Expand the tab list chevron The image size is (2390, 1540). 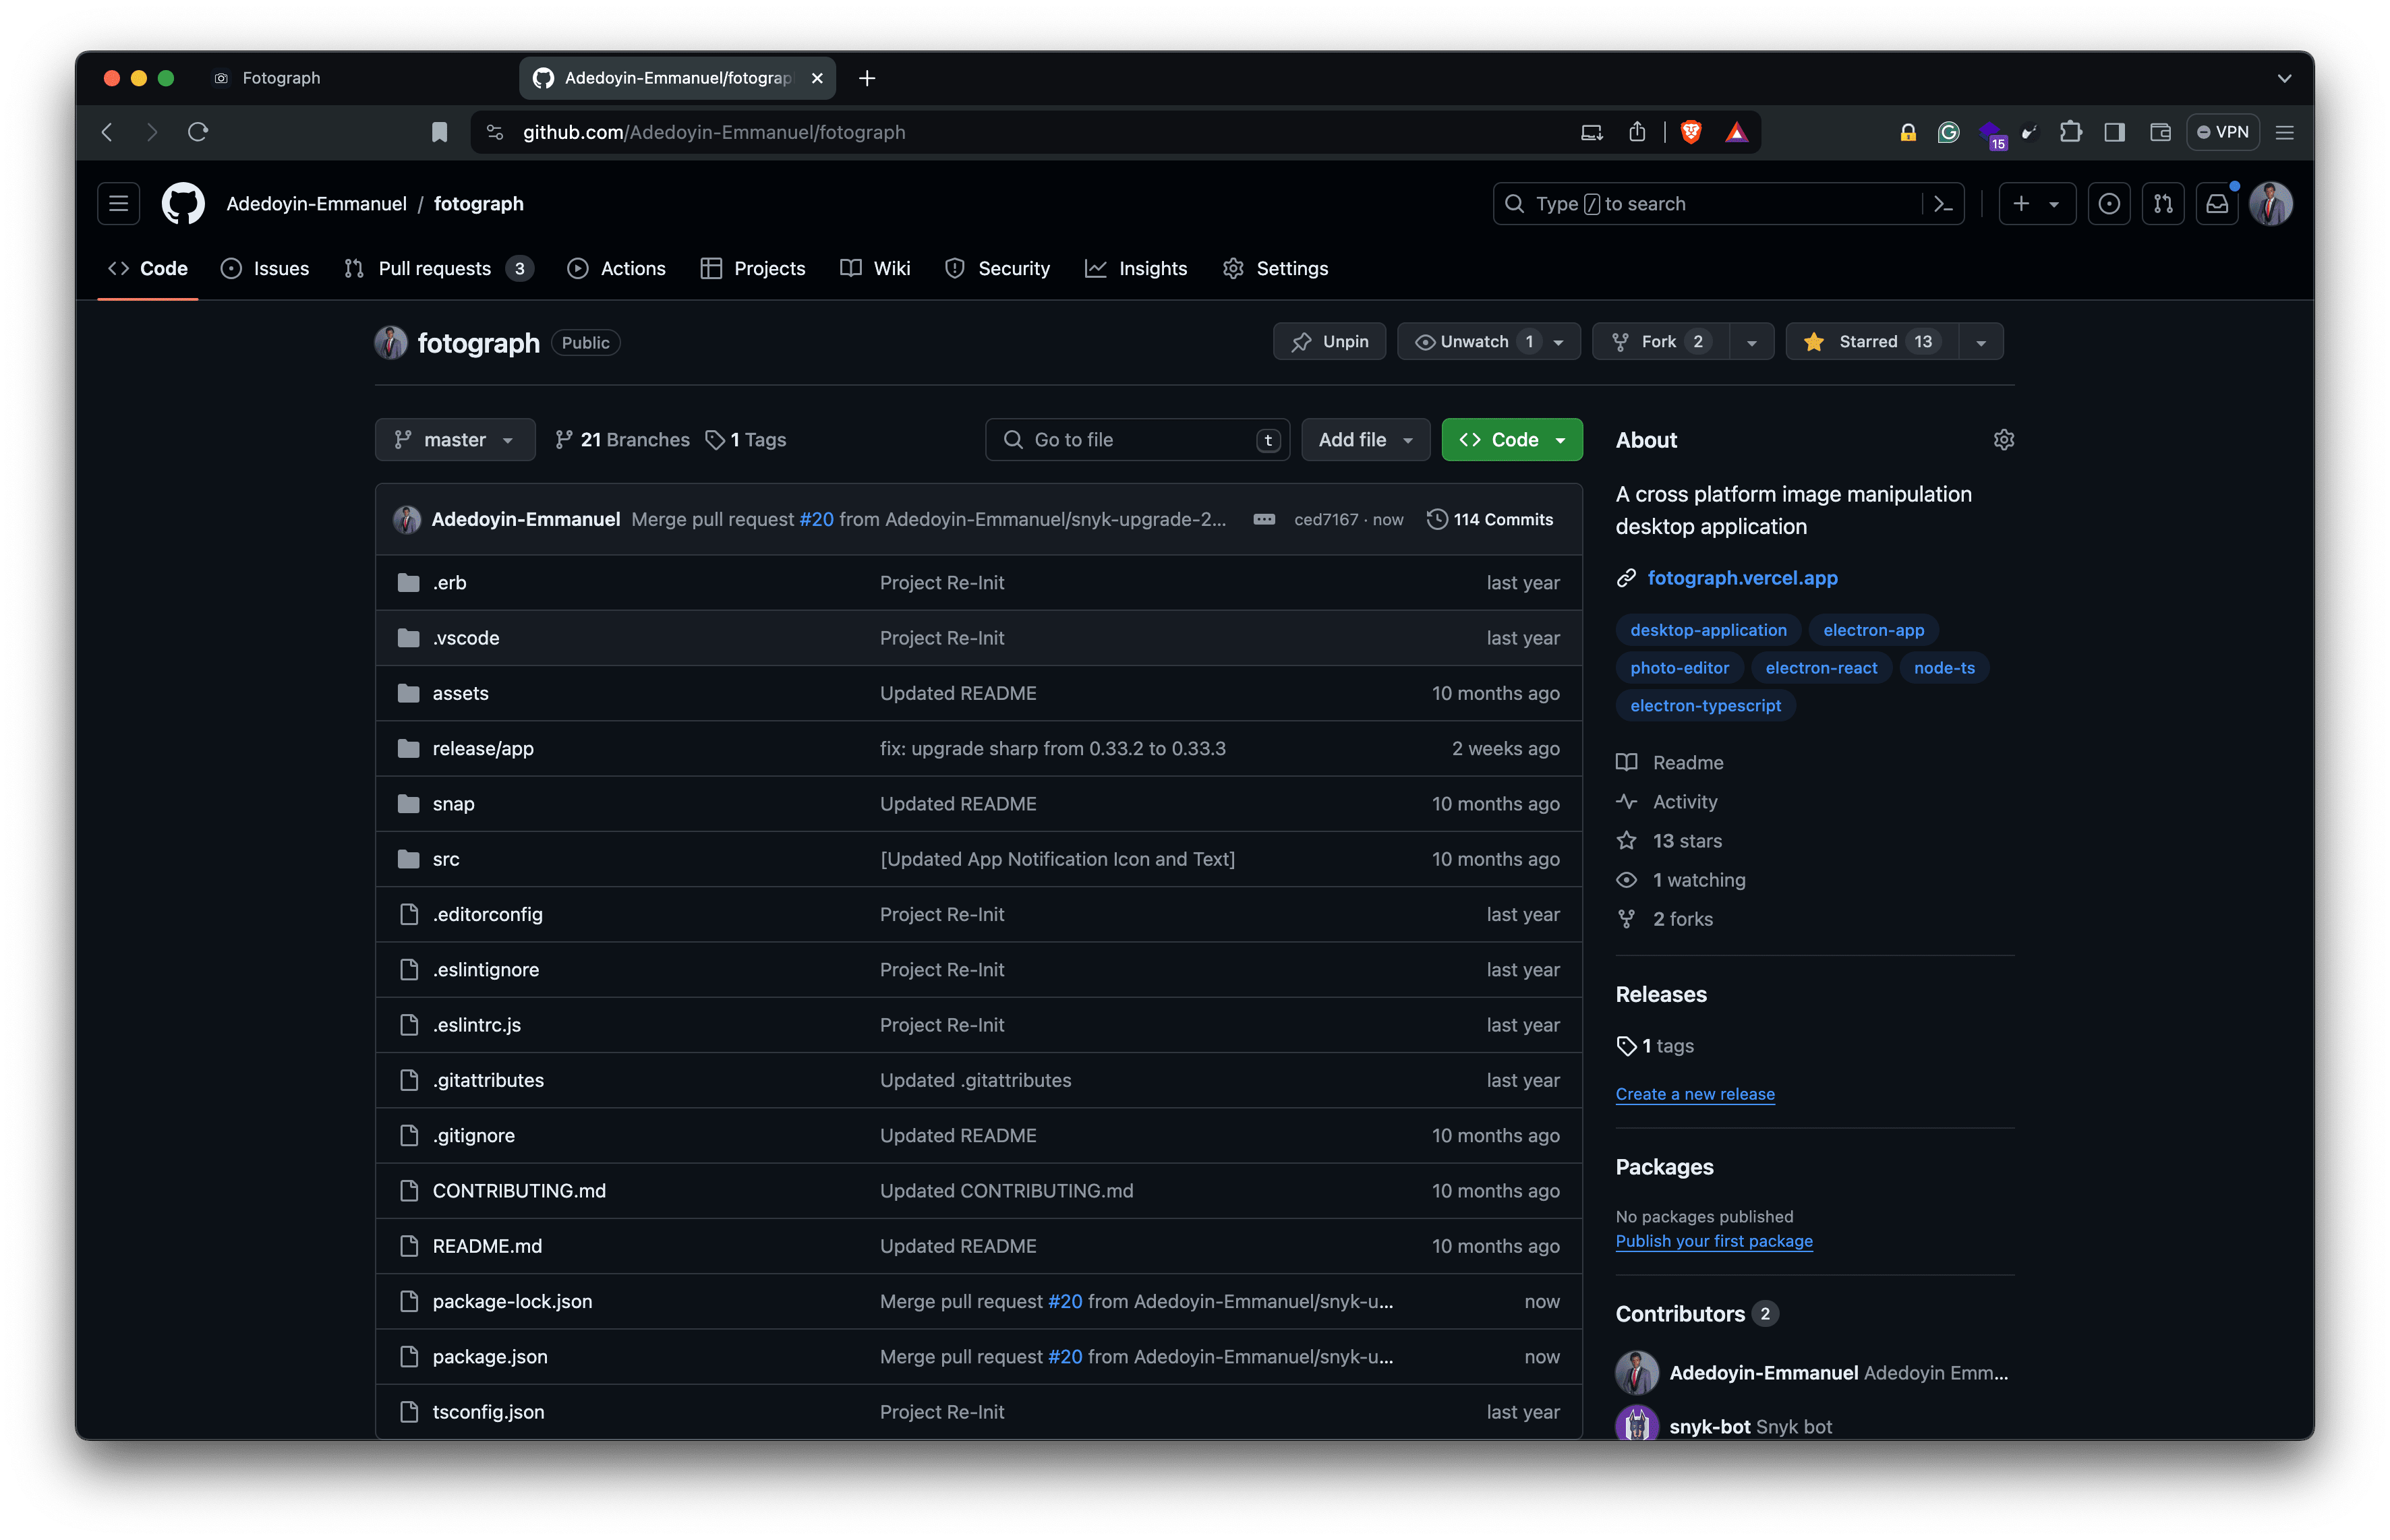[x=2284, y=78]
